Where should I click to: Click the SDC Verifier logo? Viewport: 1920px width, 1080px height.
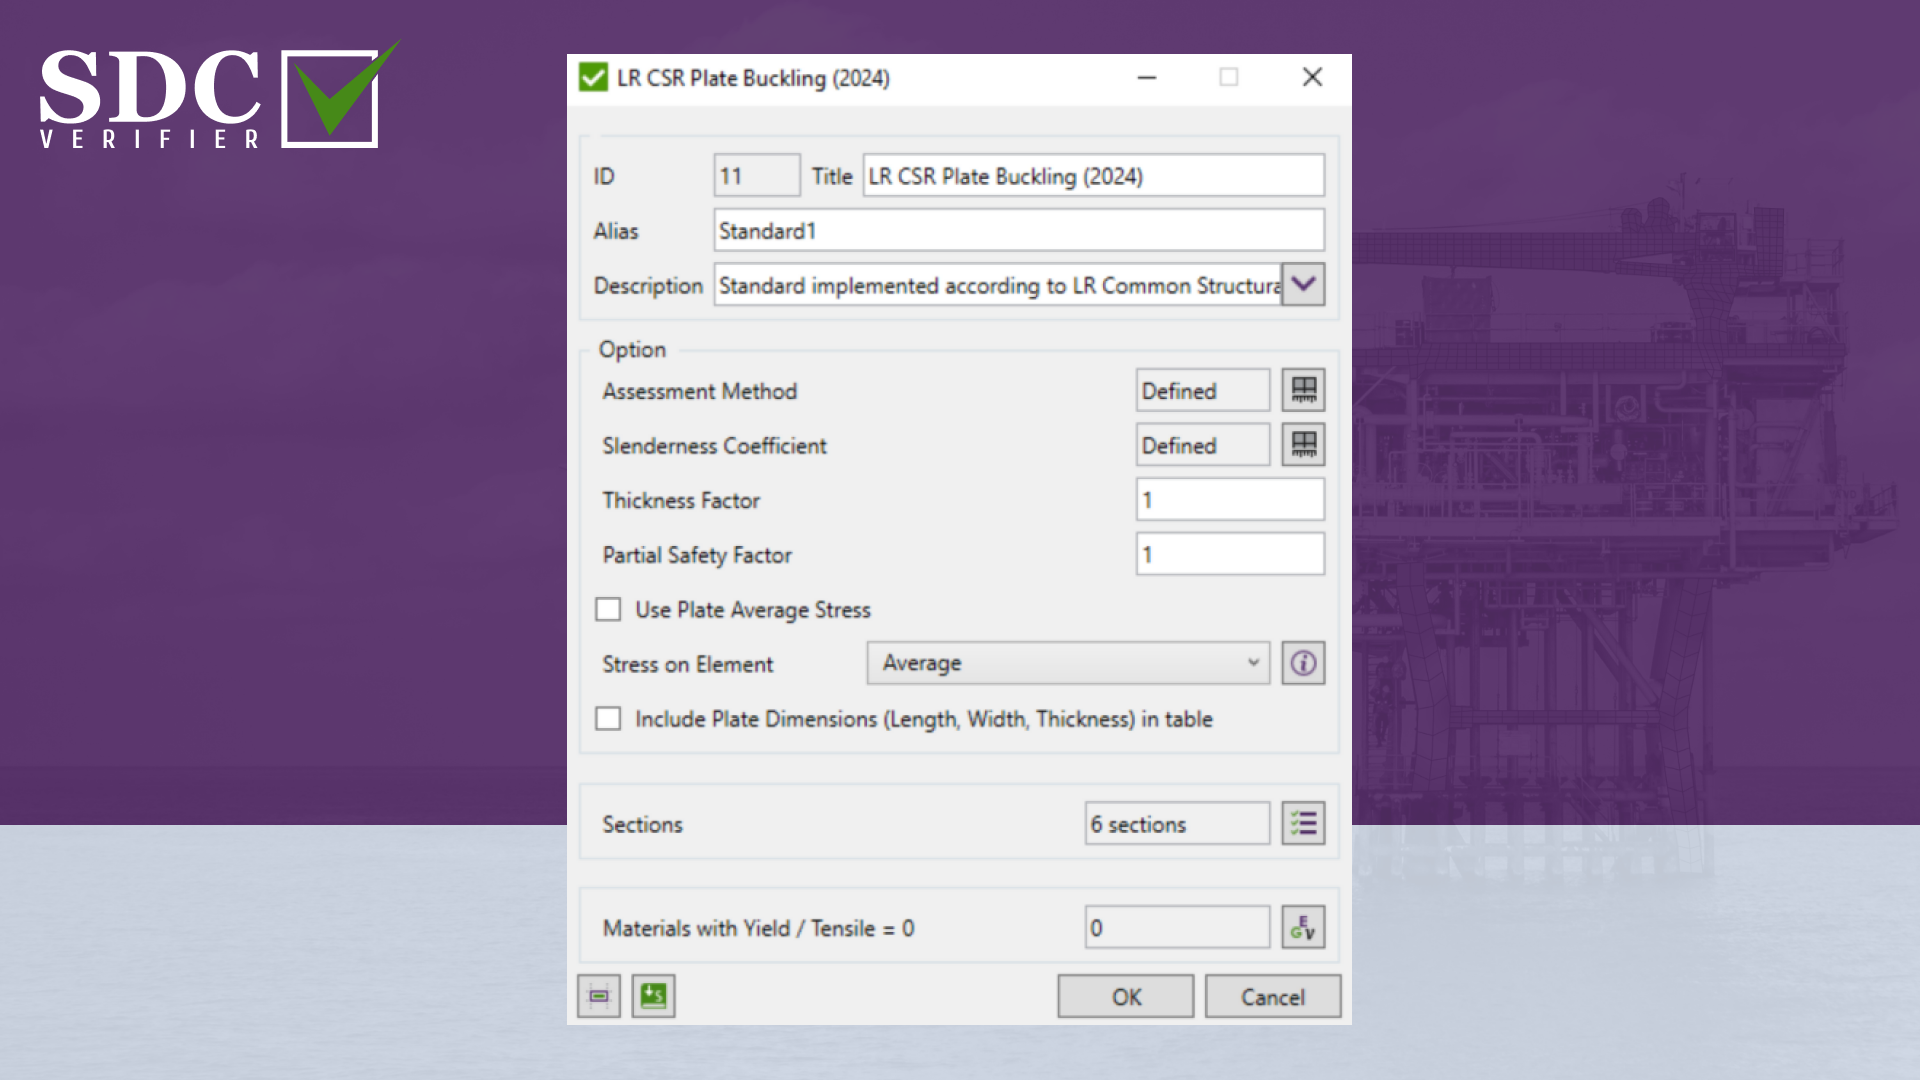(220, 95)
